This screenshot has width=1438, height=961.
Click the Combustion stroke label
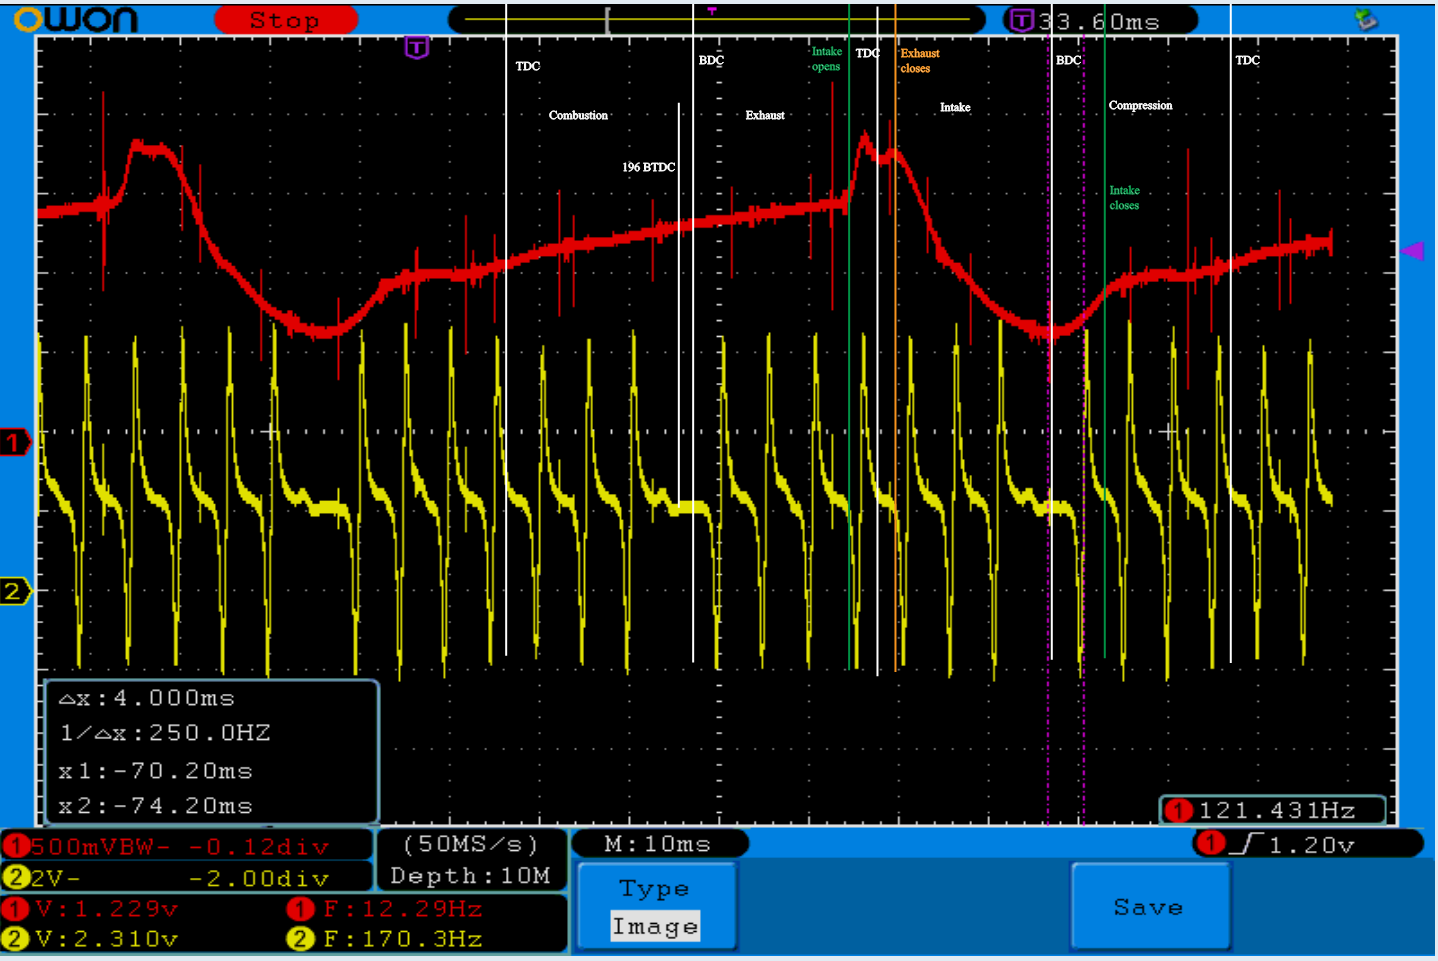click(x=578, y=115)
